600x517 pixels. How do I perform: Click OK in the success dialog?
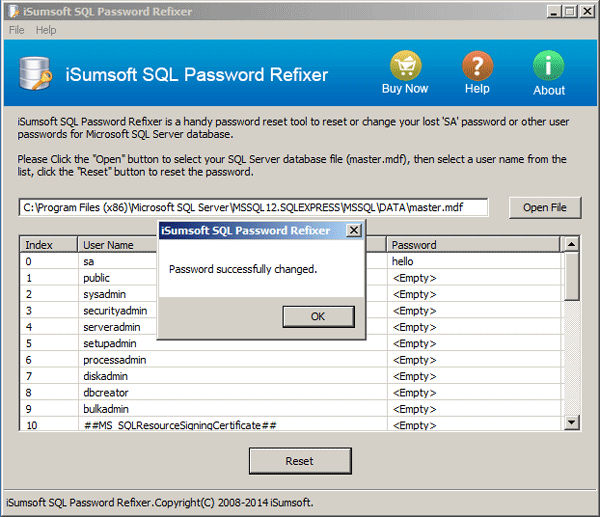pyautogui.click(x=318, y=316)
